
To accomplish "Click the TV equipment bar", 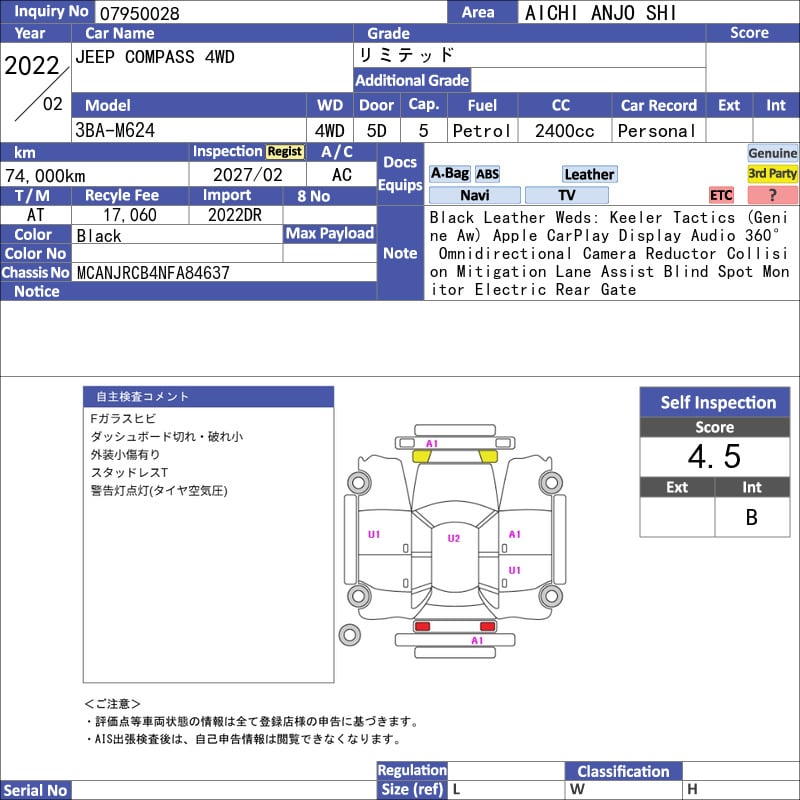I will tap(566, 195).
